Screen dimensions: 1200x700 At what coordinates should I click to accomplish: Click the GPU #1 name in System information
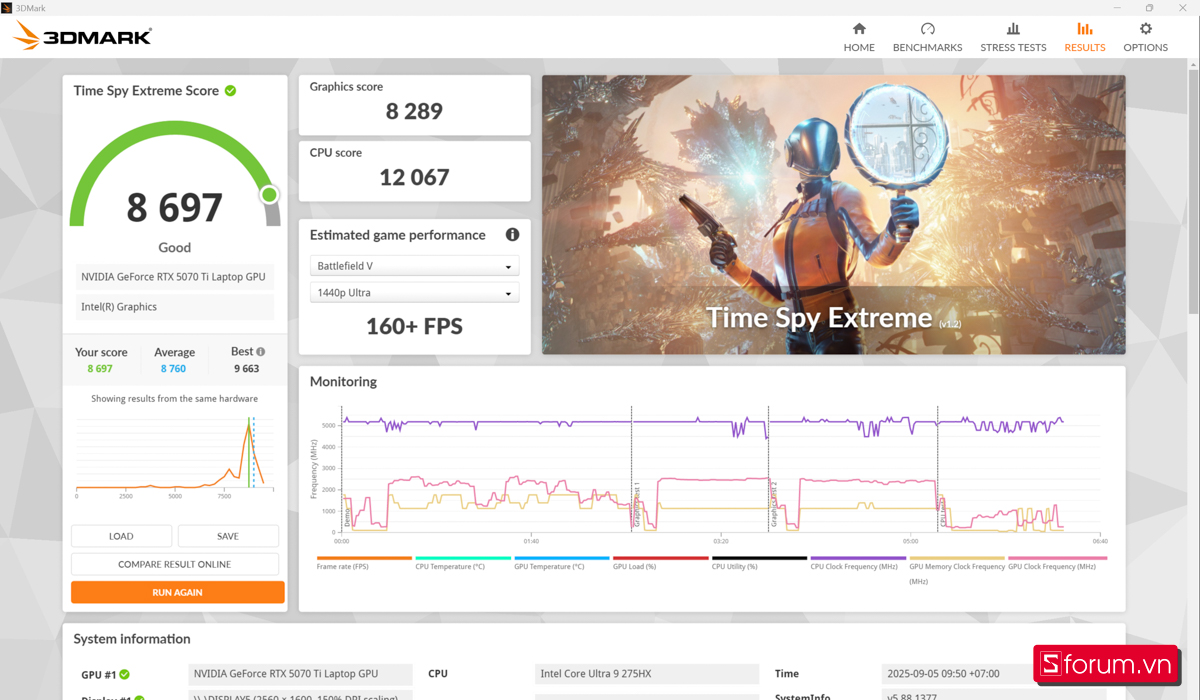point(300,674)
